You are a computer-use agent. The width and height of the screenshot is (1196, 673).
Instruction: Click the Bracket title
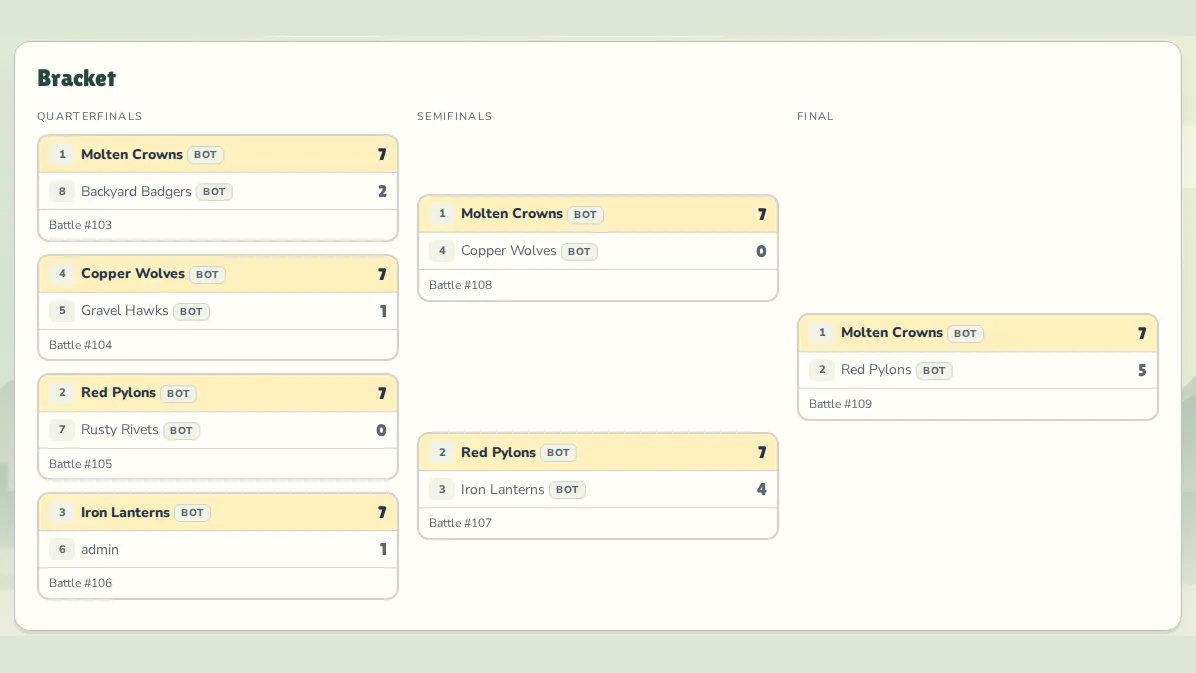pyautogui.click(x=76, y=78)
